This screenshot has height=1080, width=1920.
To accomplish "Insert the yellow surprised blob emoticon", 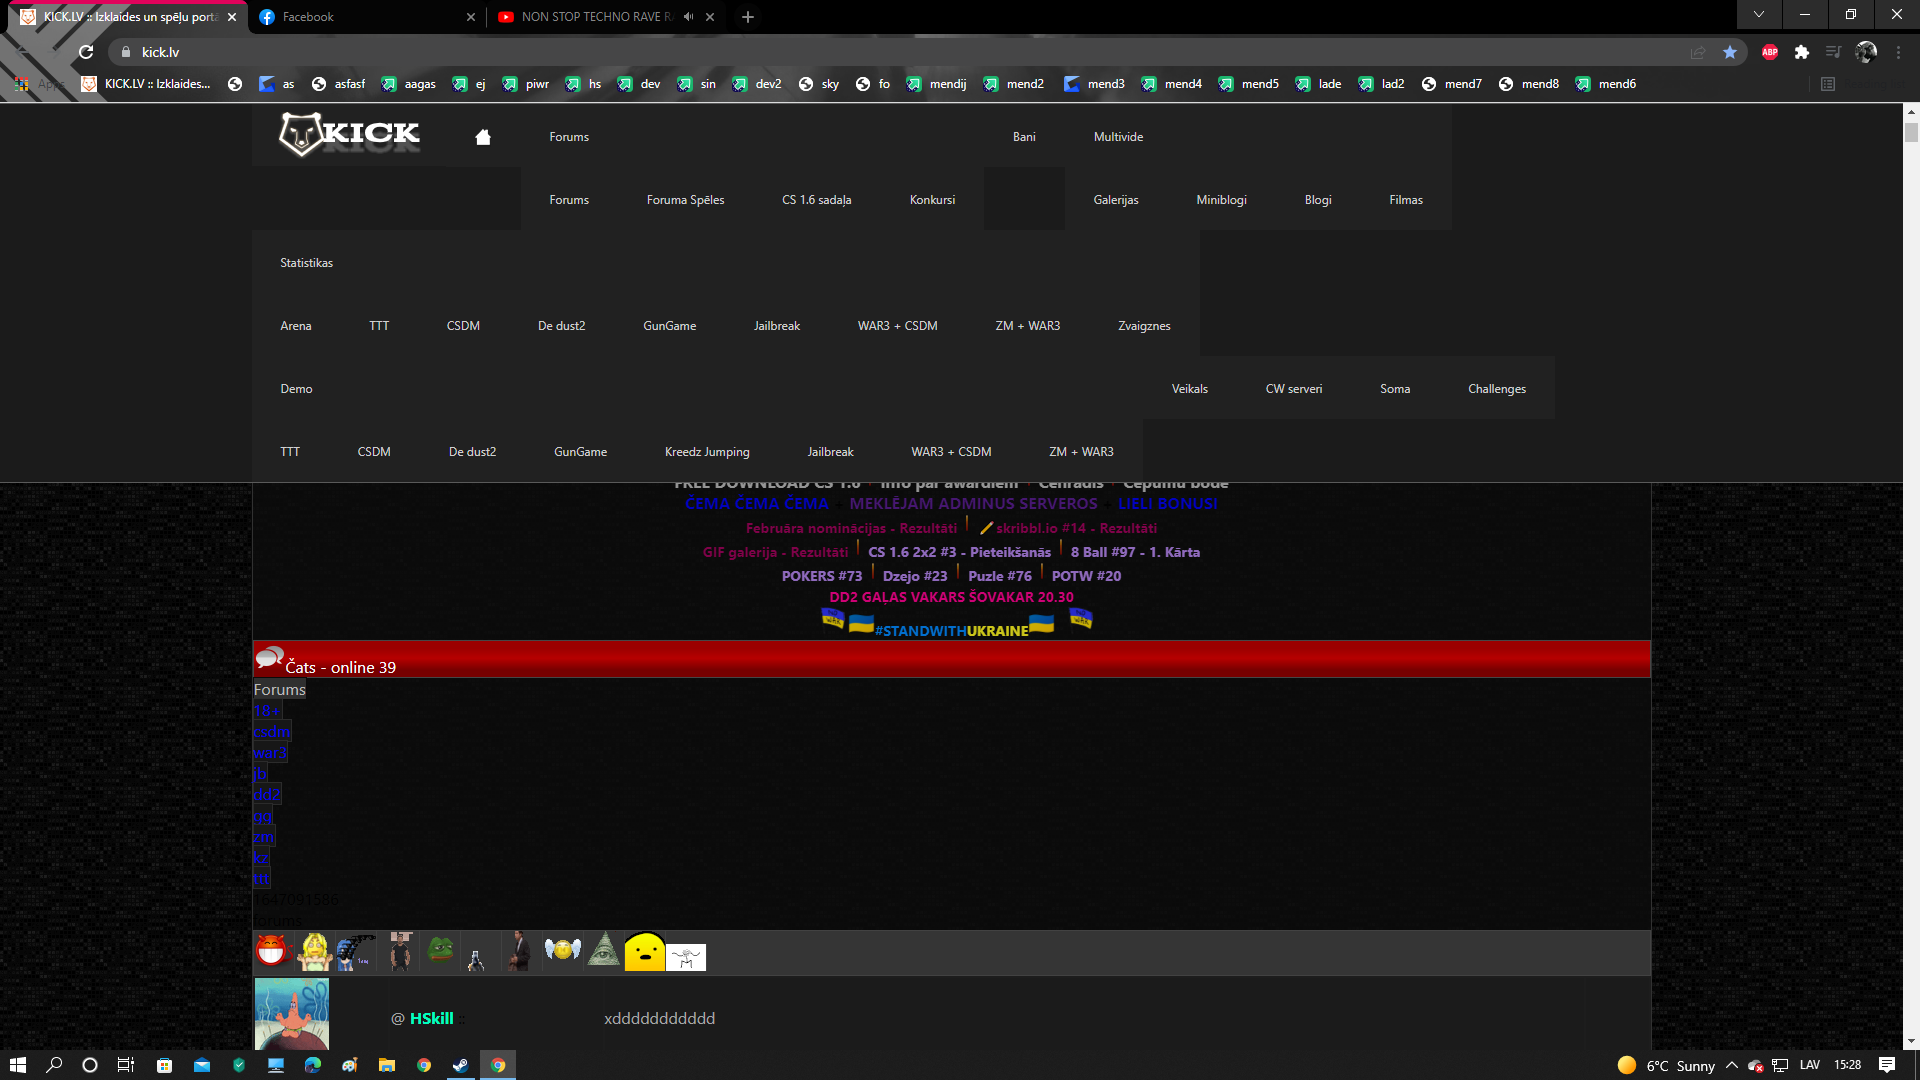I will [x=645, y=951].
